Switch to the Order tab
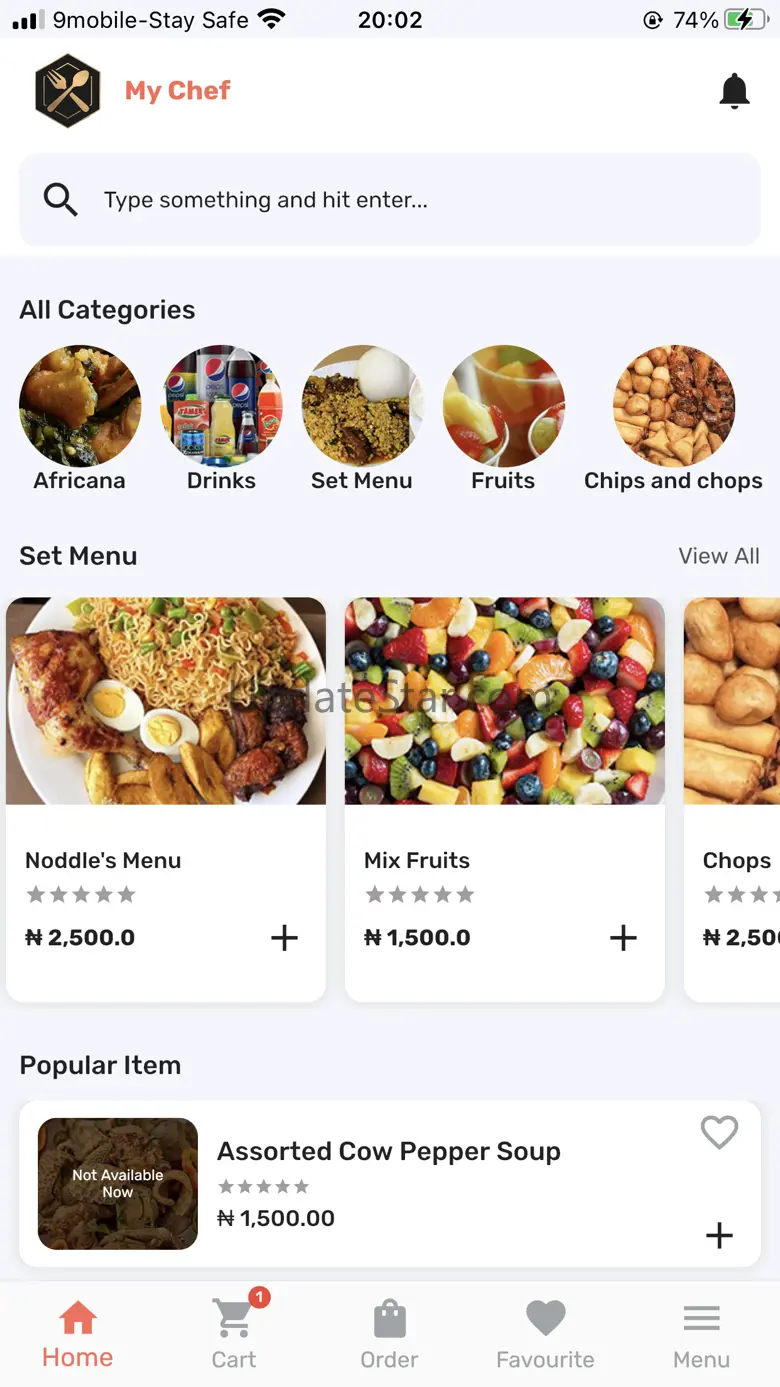This screenshot has width=780, height=1387. point(389,1332)
